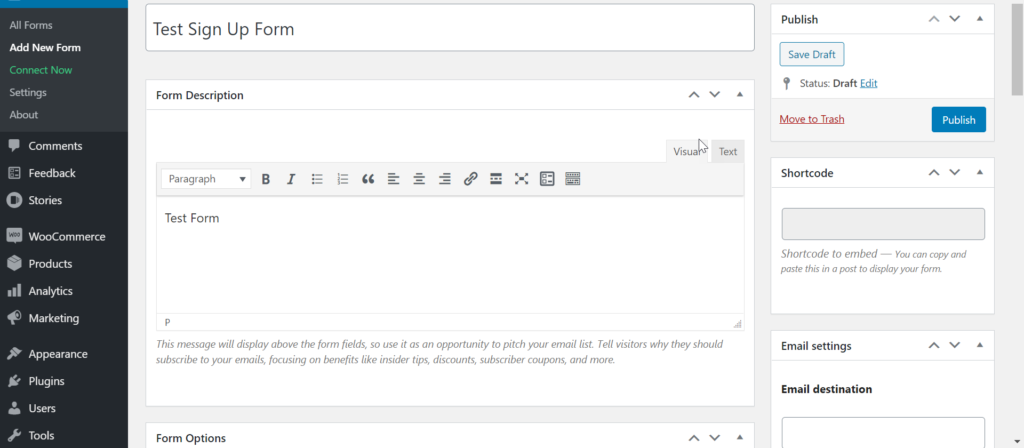This screenshot has height=448, width=1024.
Task: Insert or edit a link
Action: coord(470,179)
